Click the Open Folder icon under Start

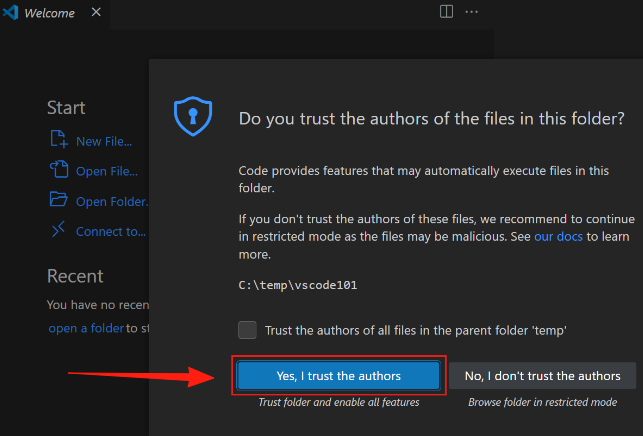tap(58, 201)
